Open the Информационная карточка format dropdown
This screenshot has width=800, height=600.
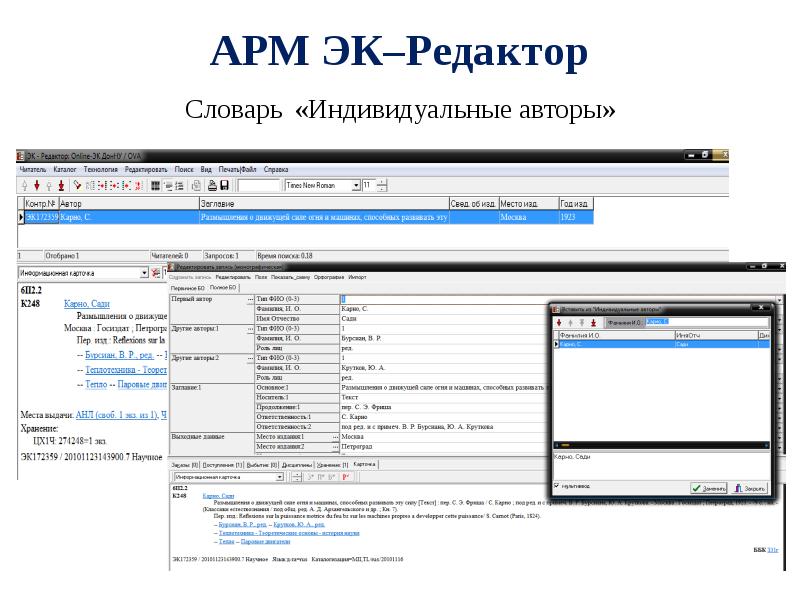point(144,272)
